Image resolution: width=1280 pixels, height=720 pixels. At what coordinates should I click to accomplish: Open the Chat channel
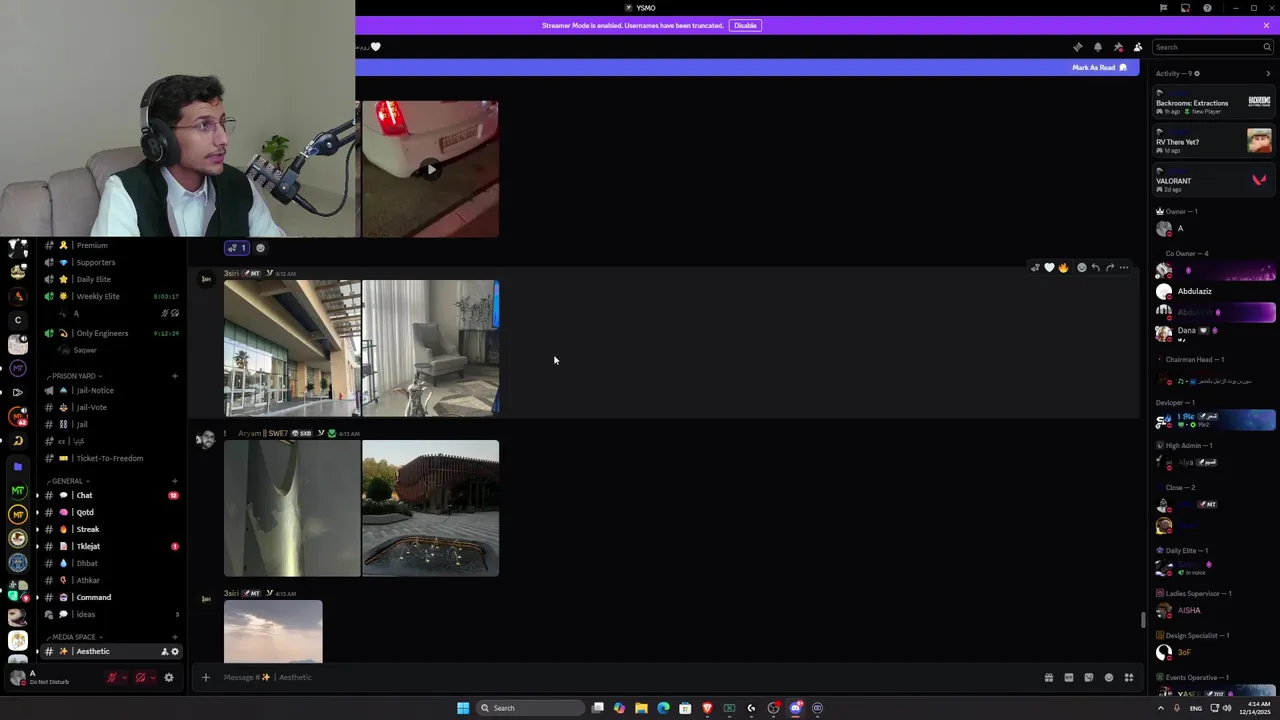(110, 495)
